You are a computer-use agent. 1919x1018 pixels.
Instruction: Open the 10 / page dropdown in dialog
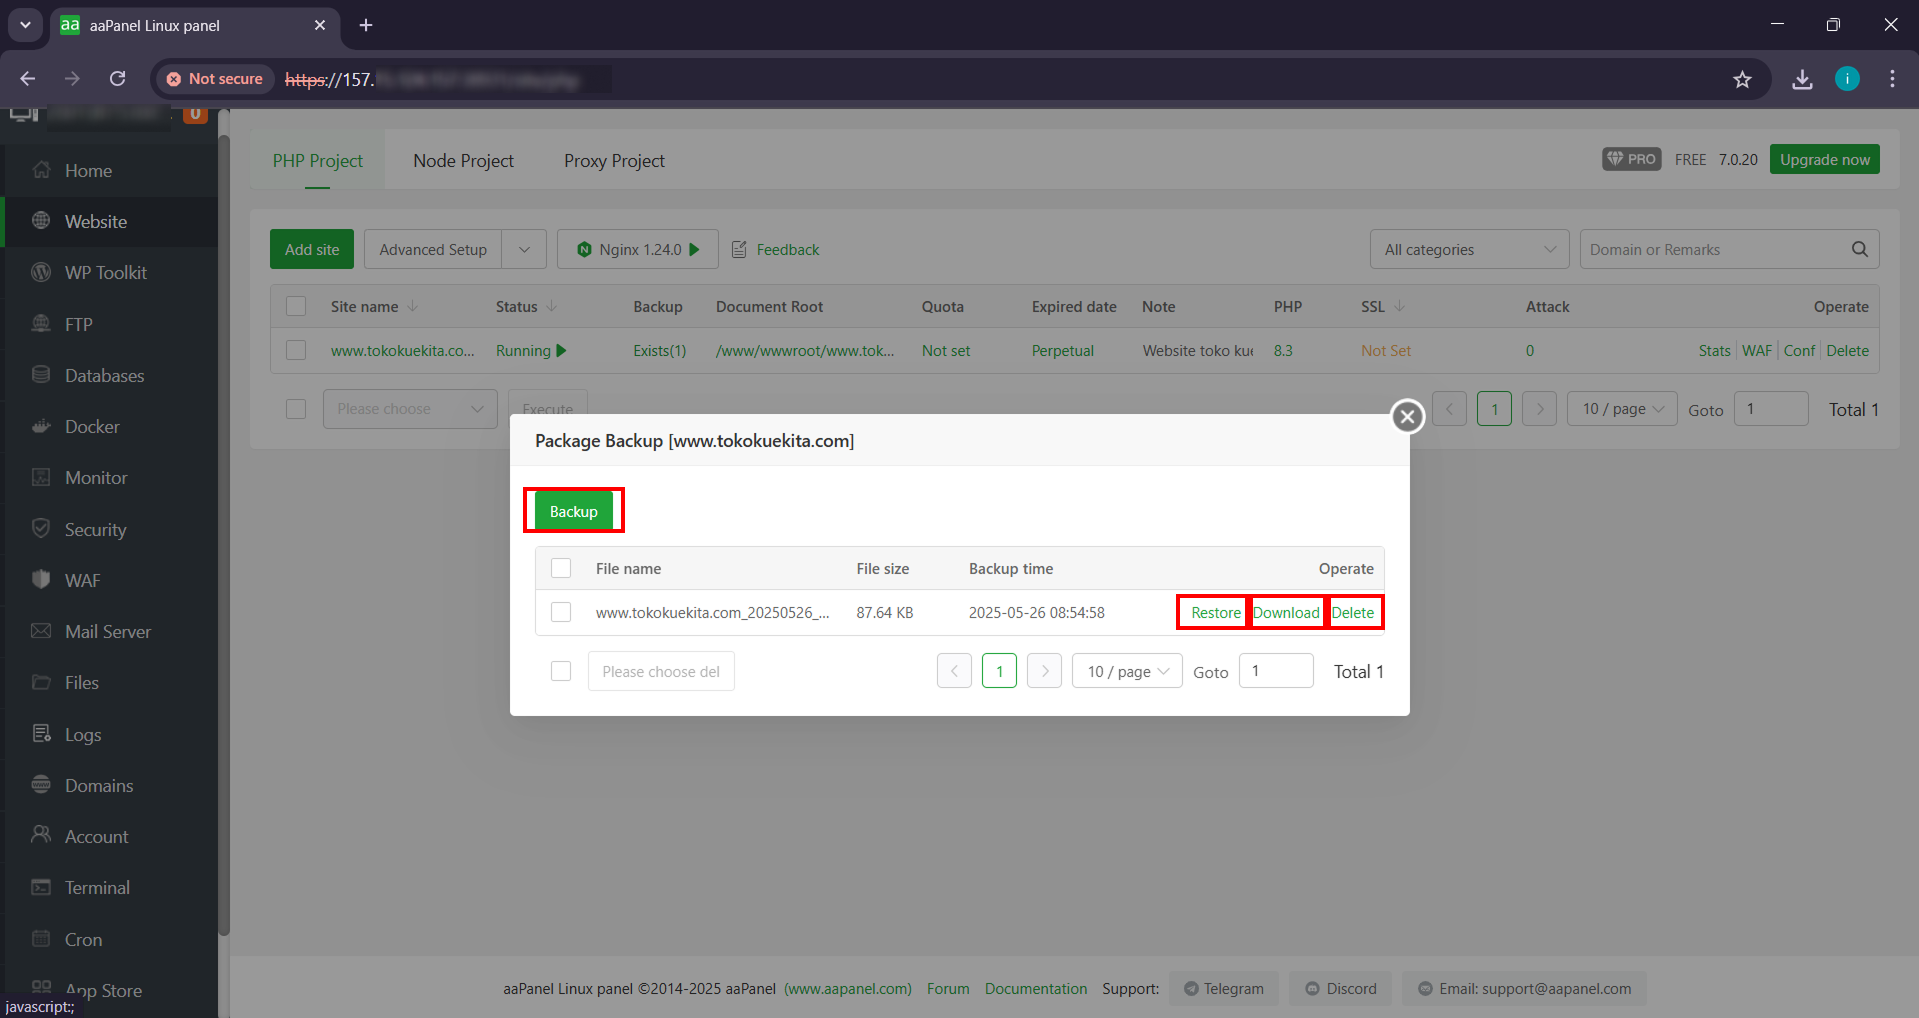pos(1127,671)
